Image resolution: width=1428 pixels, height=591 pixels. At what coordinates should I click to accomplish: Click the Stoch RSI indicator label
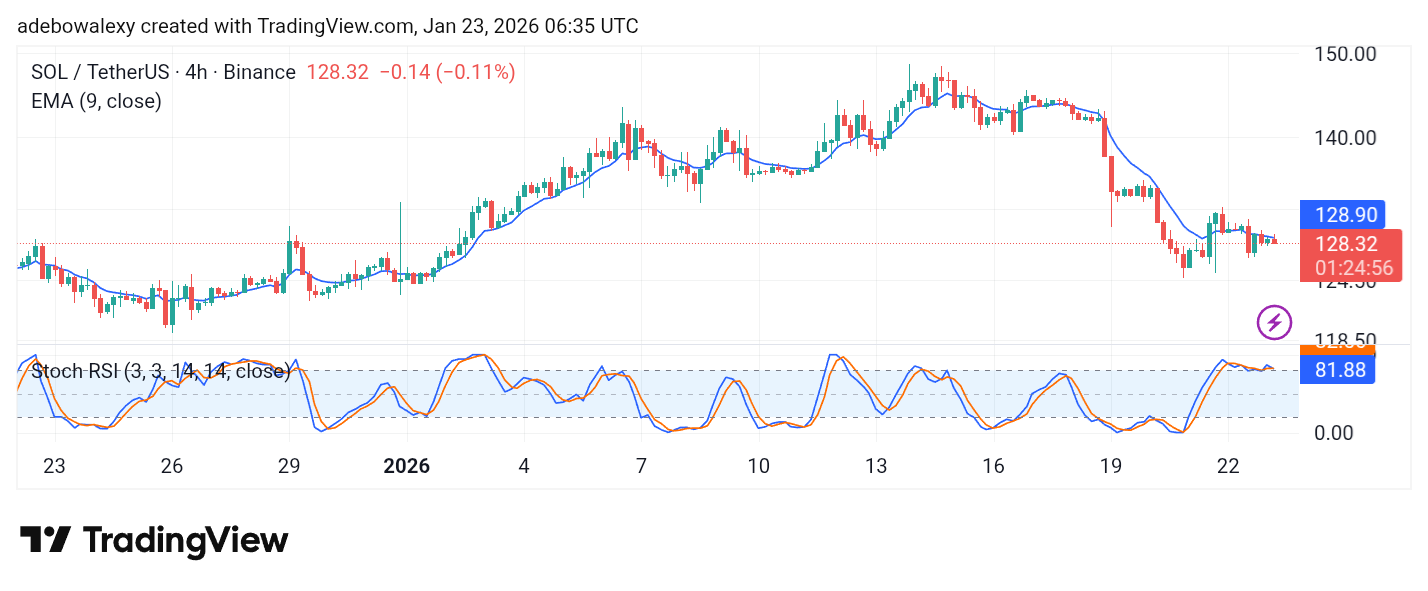click(161, 372)
